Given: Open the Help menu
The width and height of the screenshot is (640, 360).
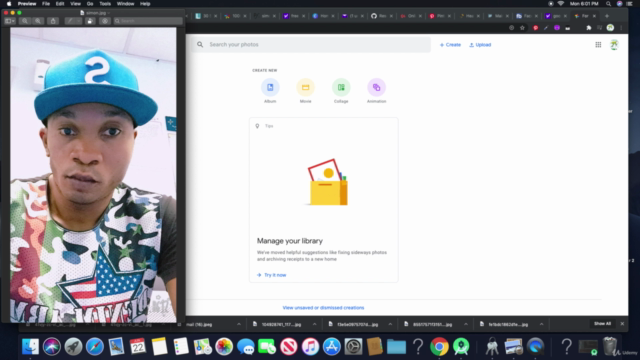Looking at the screenshot, I should click(145, 4).
